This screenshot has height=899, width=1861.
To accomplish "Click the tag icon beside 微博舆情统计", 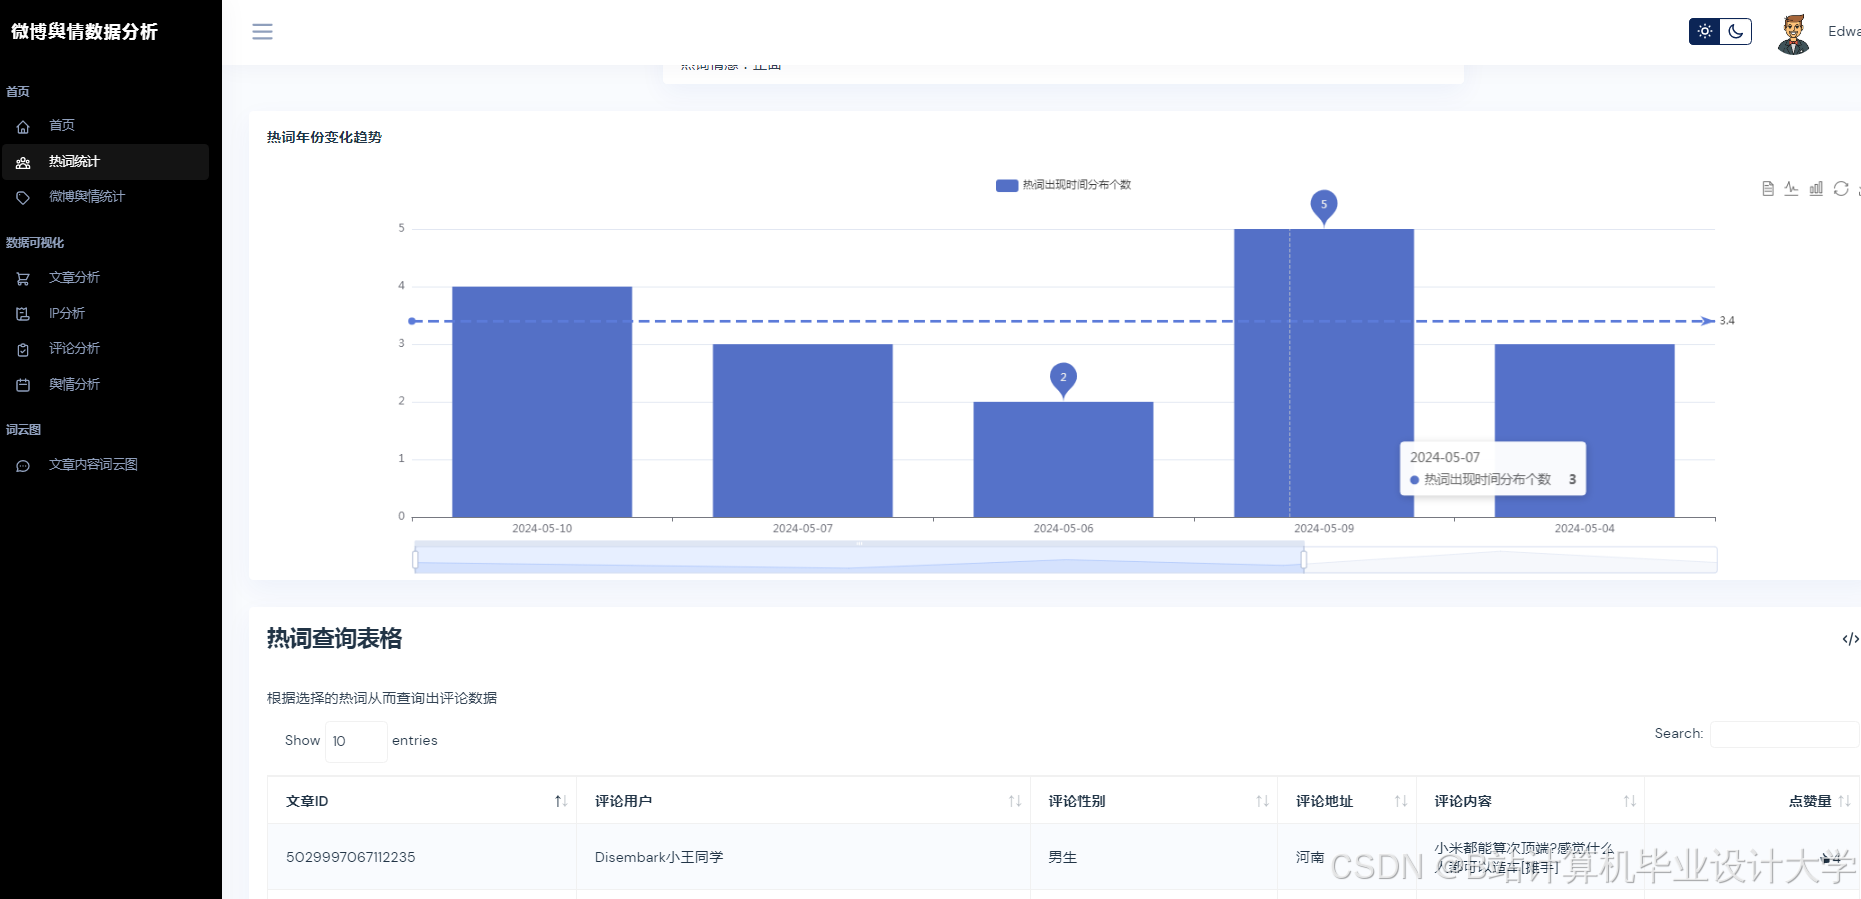I will [x=23, y=198].
